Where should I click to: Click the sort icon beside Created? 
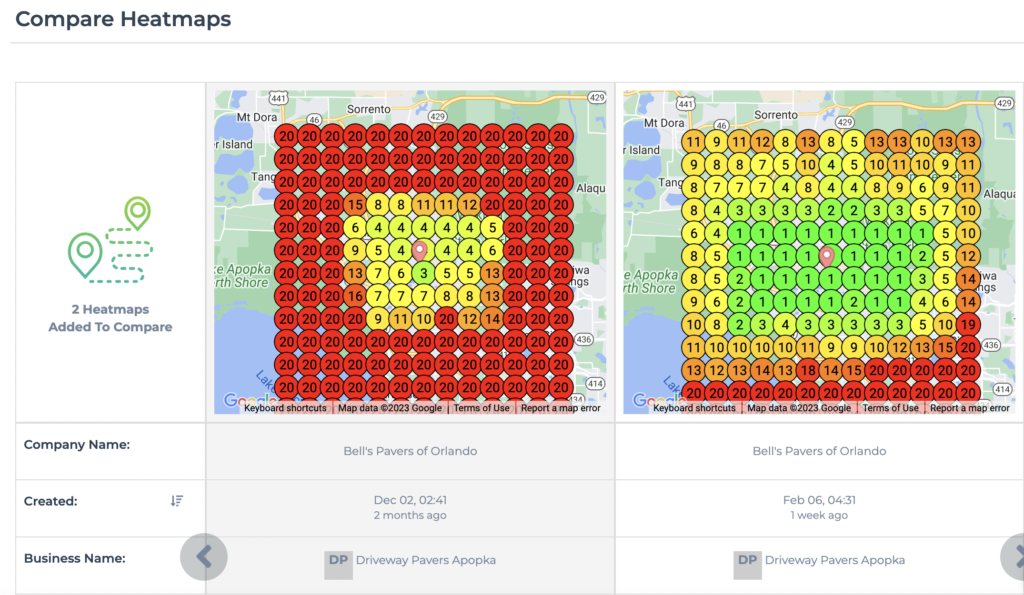coord(177,501)
